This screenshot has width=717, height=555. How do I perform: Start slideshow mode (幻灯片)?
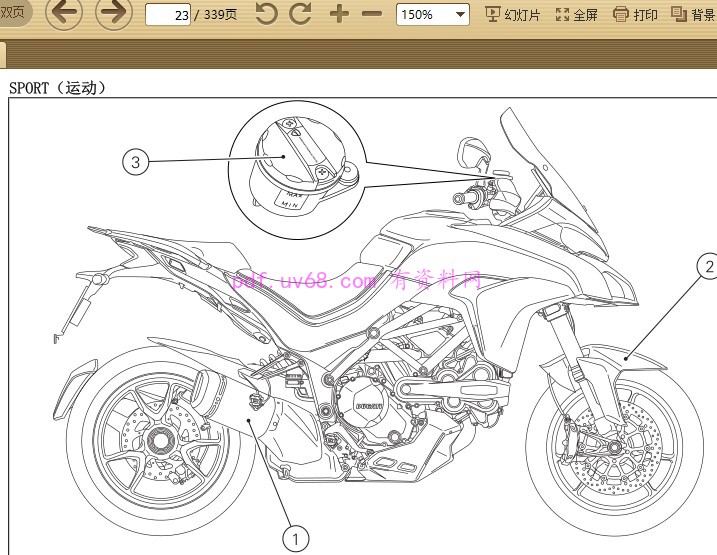click(x=512, y=14)
